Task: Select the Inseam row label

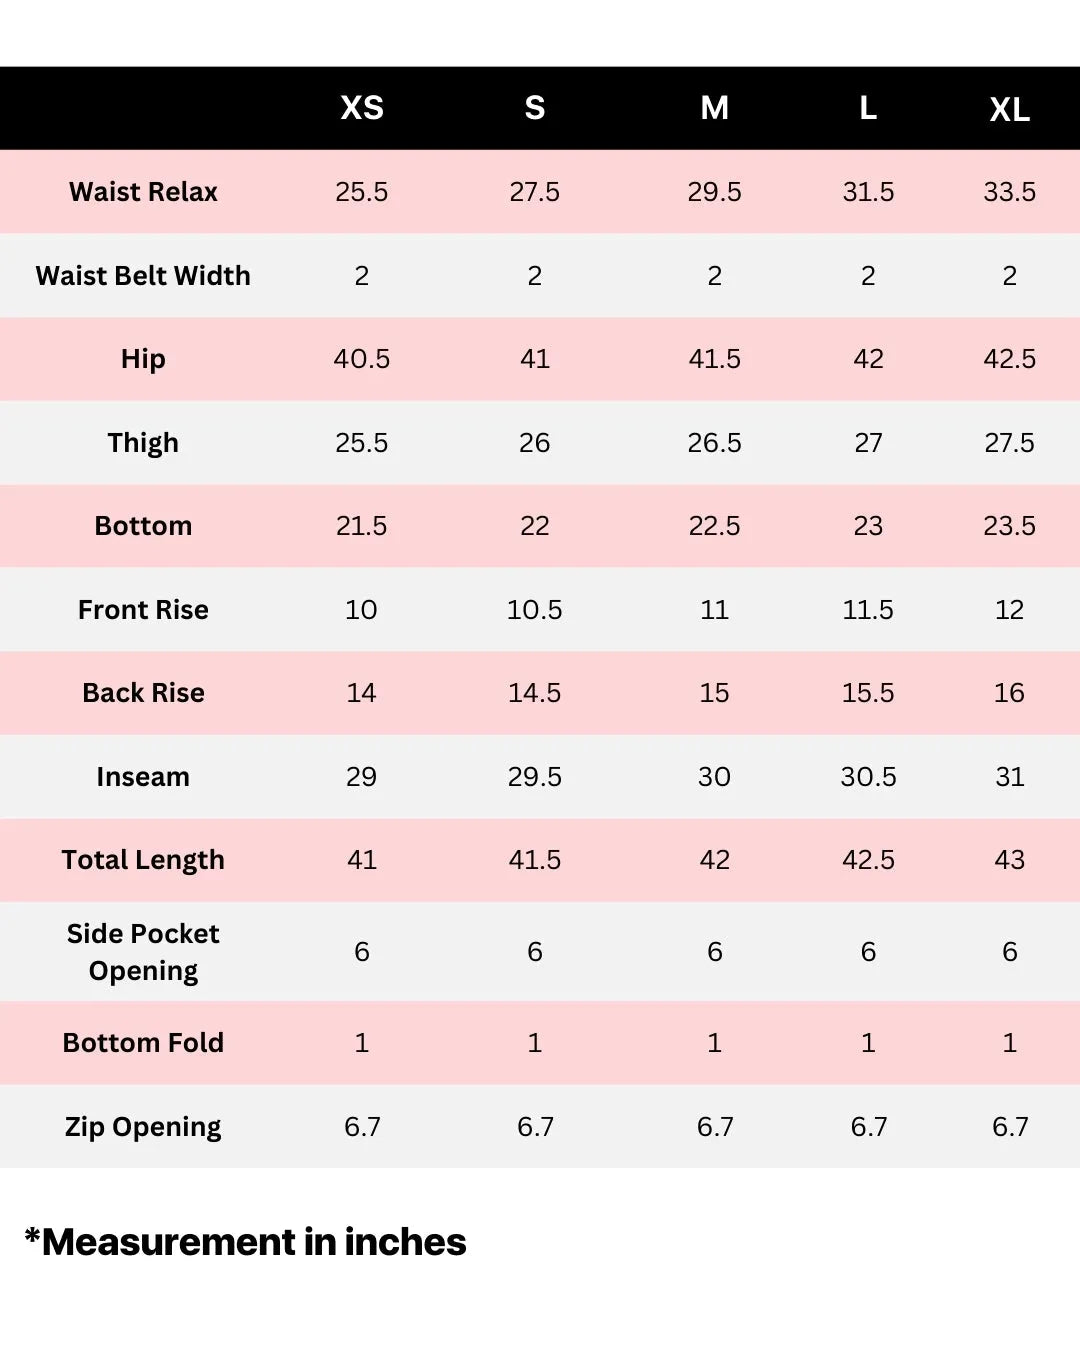Action: 143,777
